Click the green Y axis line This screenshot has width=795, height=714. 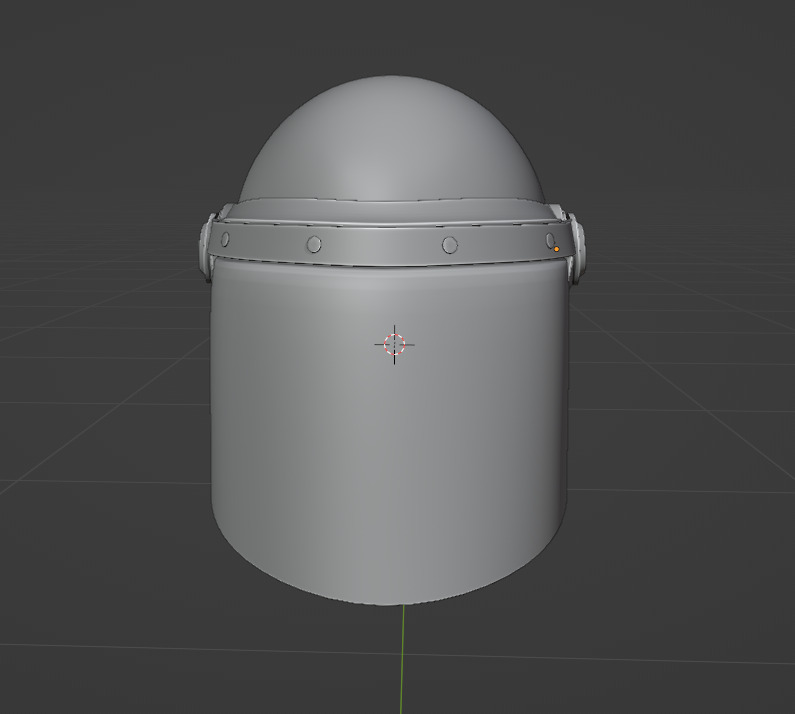pos(403,659)
